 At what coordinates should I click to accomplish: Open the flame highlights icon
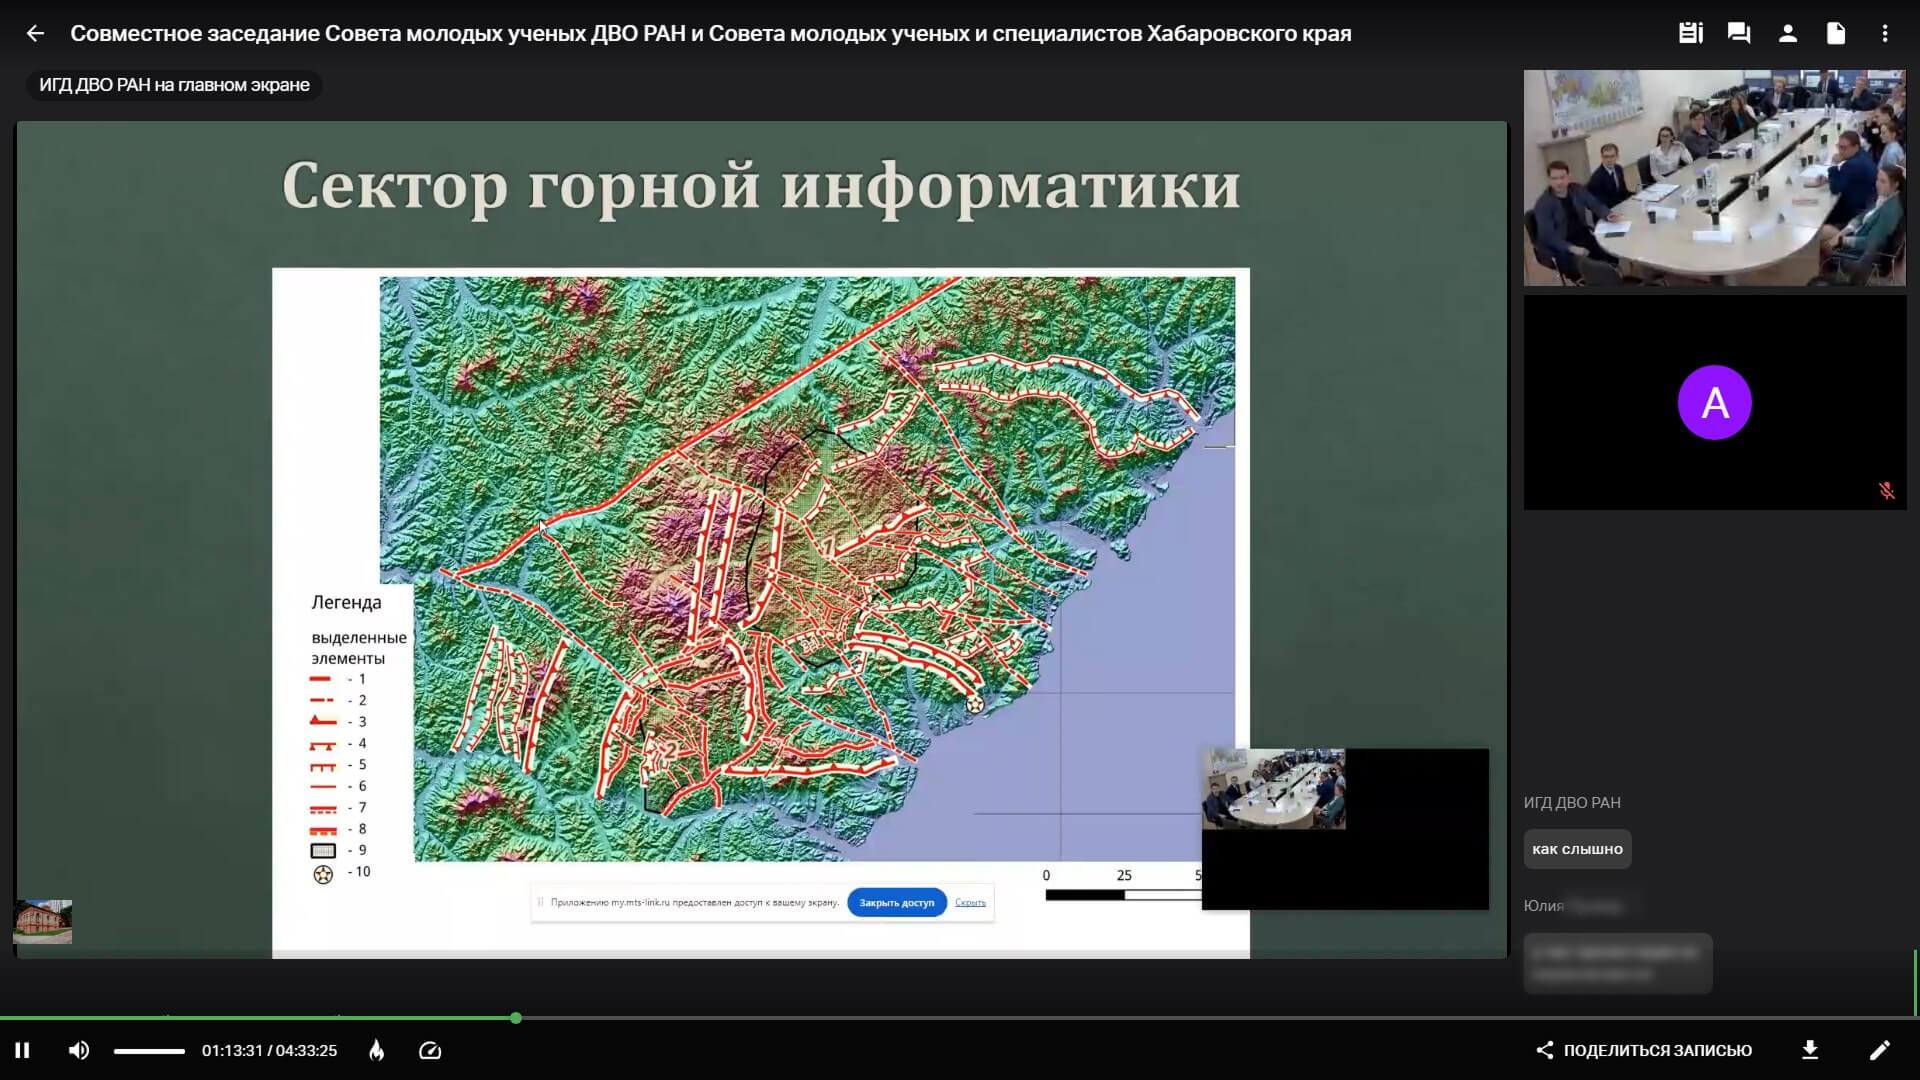(x=377, y=1050)
